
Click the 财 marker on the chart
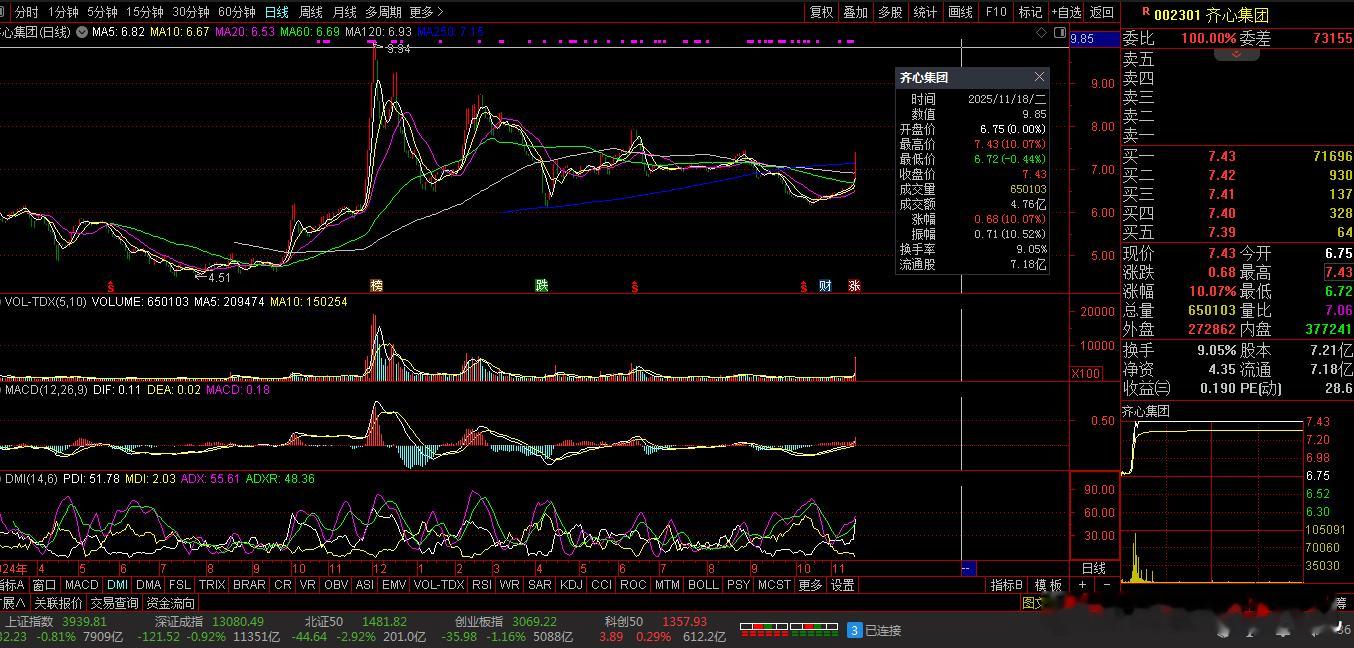[825, 286]
